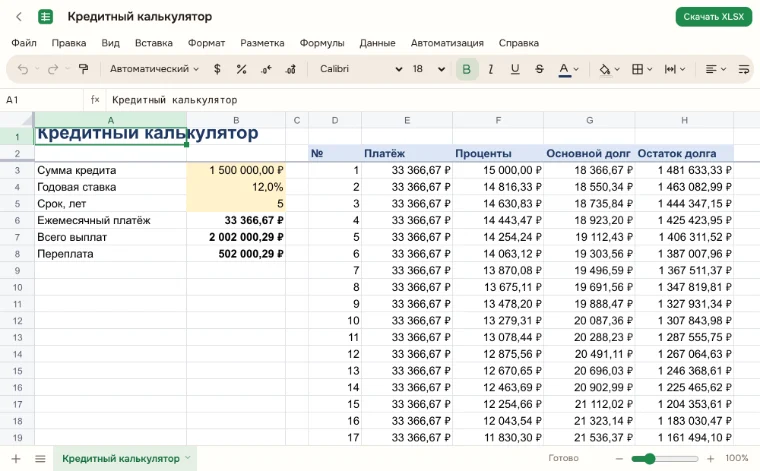Screen dimensions: 760x471
Task: Open the all sheets list icon
Action: click(x=40, y=458)
